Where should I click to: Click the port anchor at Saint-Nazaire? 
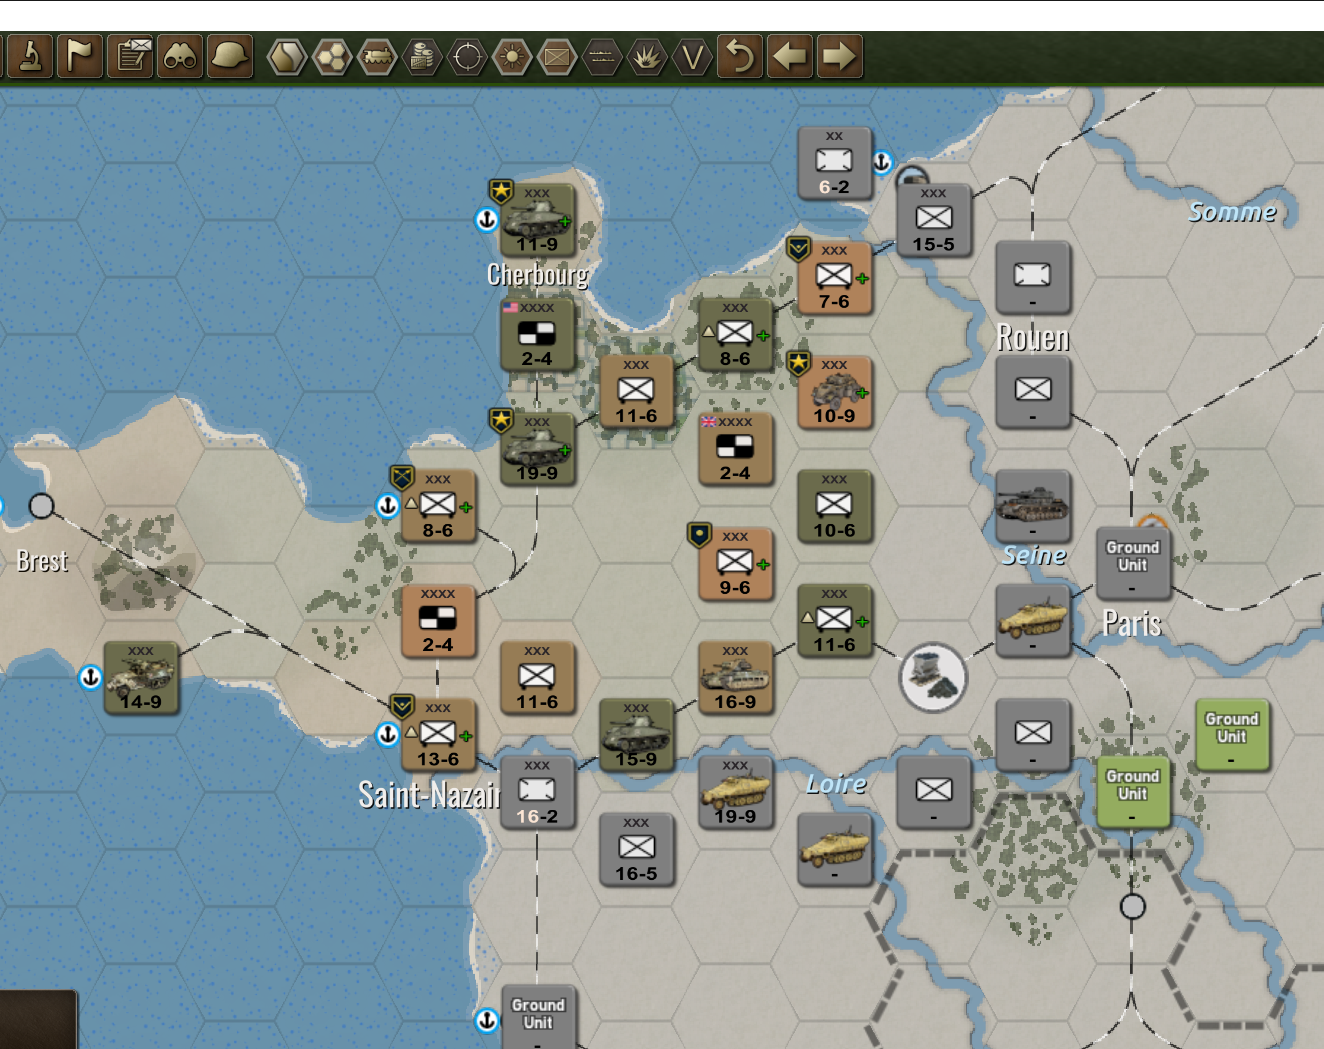point(387,734)
